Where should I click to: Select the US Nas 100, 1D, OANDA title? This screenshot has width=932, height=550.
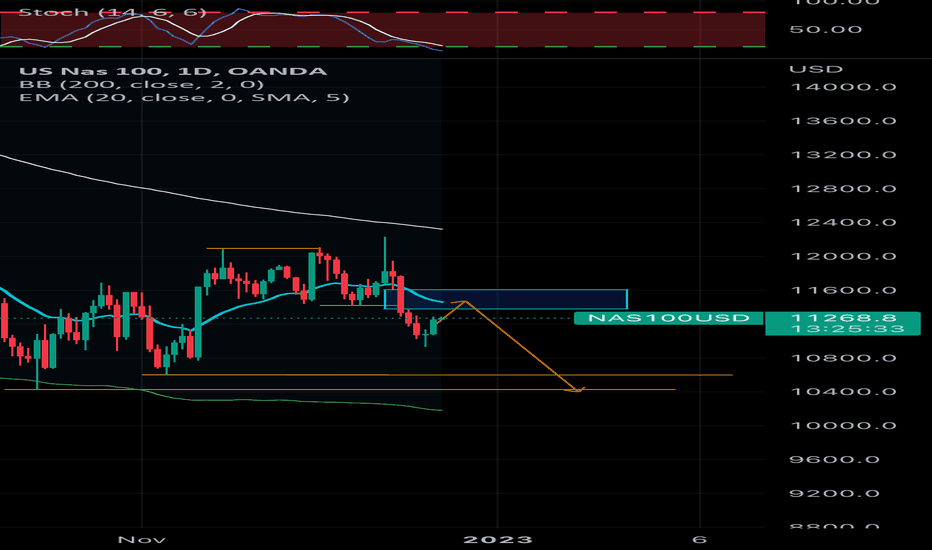tap(173, 71)
